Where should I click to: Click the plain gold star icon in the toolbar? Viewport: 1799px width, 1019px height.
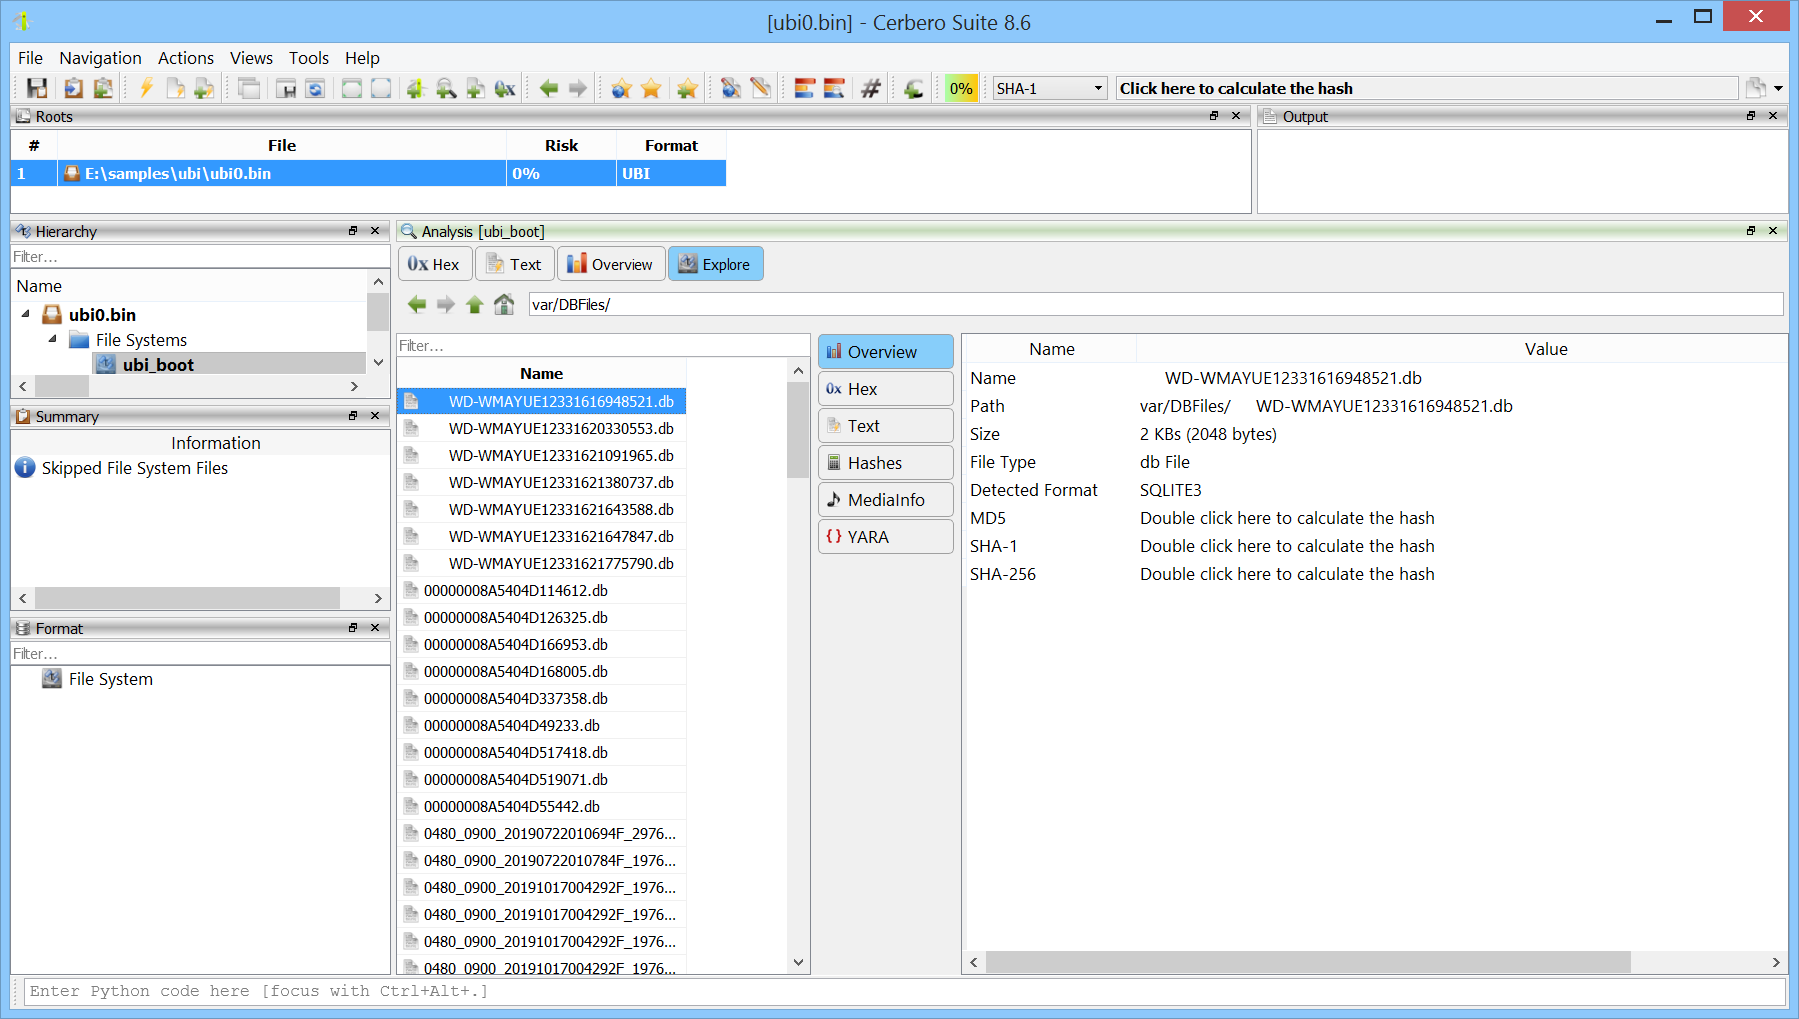tap(651, 88)
